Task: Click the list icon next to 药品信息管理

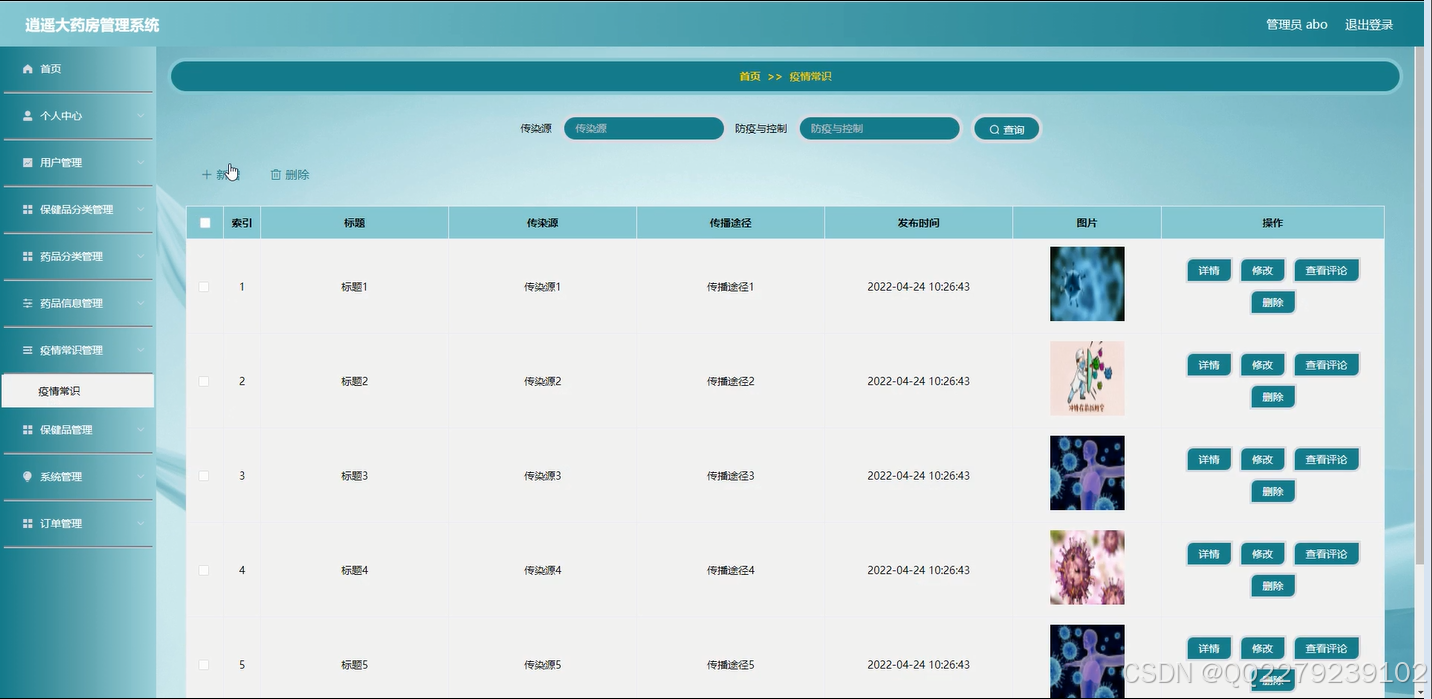Action: pyautogui.click(x=27, y=303)
